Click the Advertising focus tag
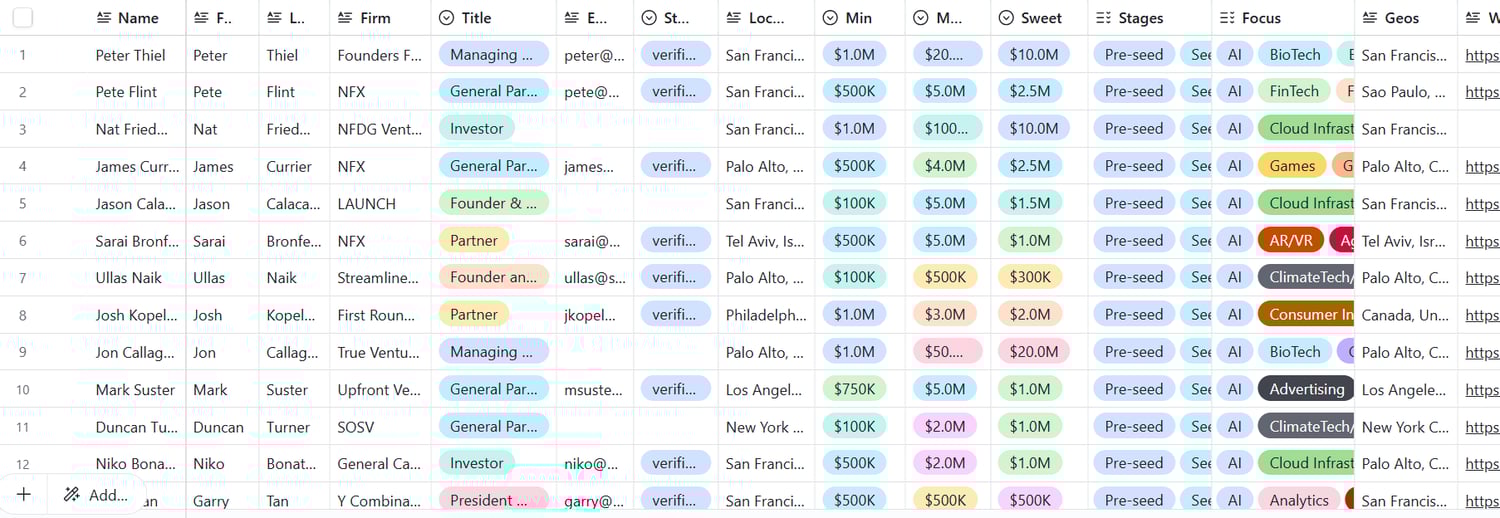Image resolution: width=1500 pixels, height=518 pixels. pyautogui.click(x=1305, y=389)
